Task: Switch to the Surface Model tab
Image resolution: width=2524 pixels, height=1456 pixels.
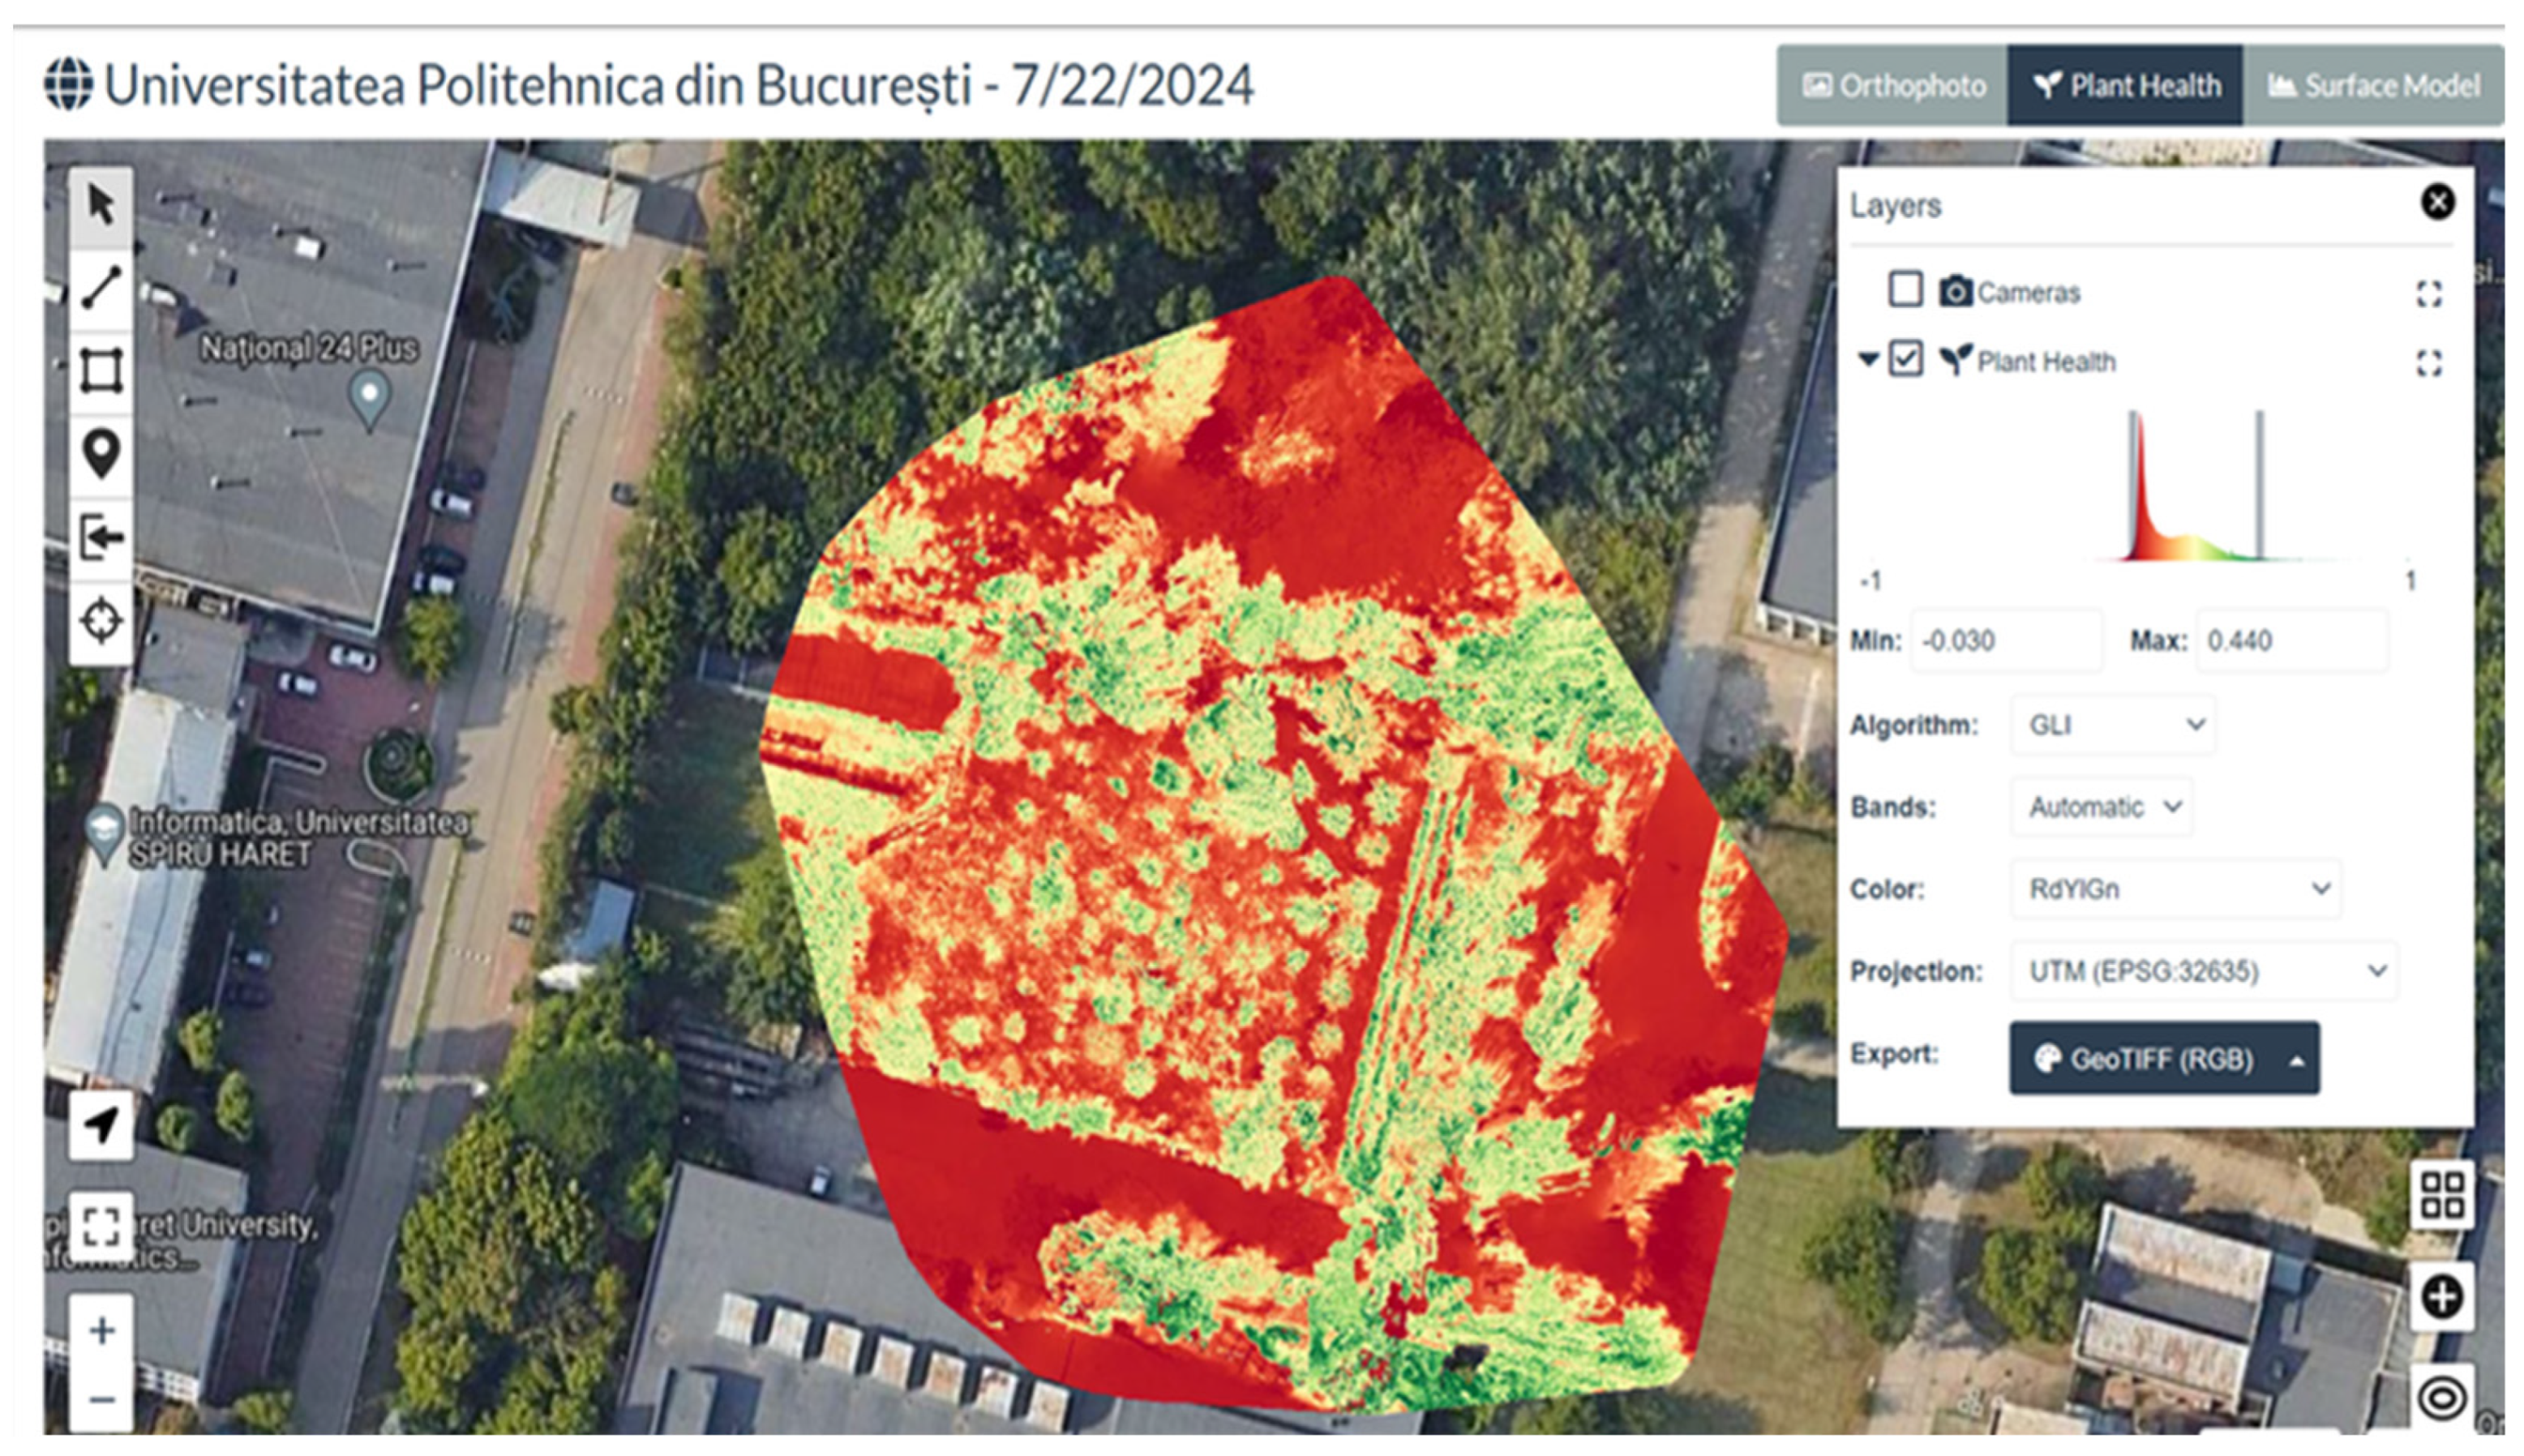Action: click(2373, 86)
